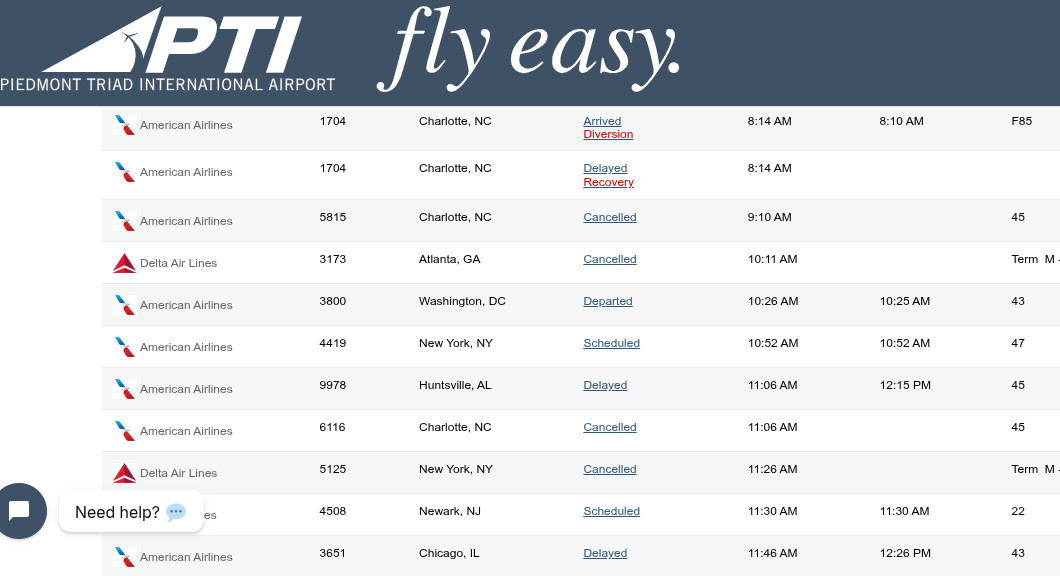Screen dimensions: 1060x576
Task: Open Scheduled status for flight 4419
Action: (x=611, y=343)
